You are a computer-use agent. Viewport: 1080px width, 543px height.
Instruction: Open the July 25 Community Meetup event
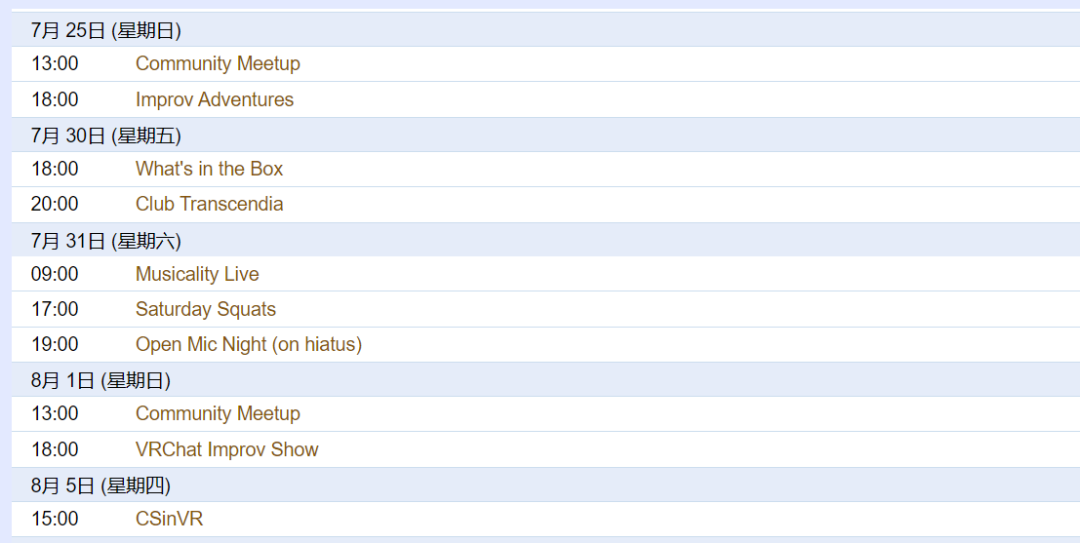[217, 64]
